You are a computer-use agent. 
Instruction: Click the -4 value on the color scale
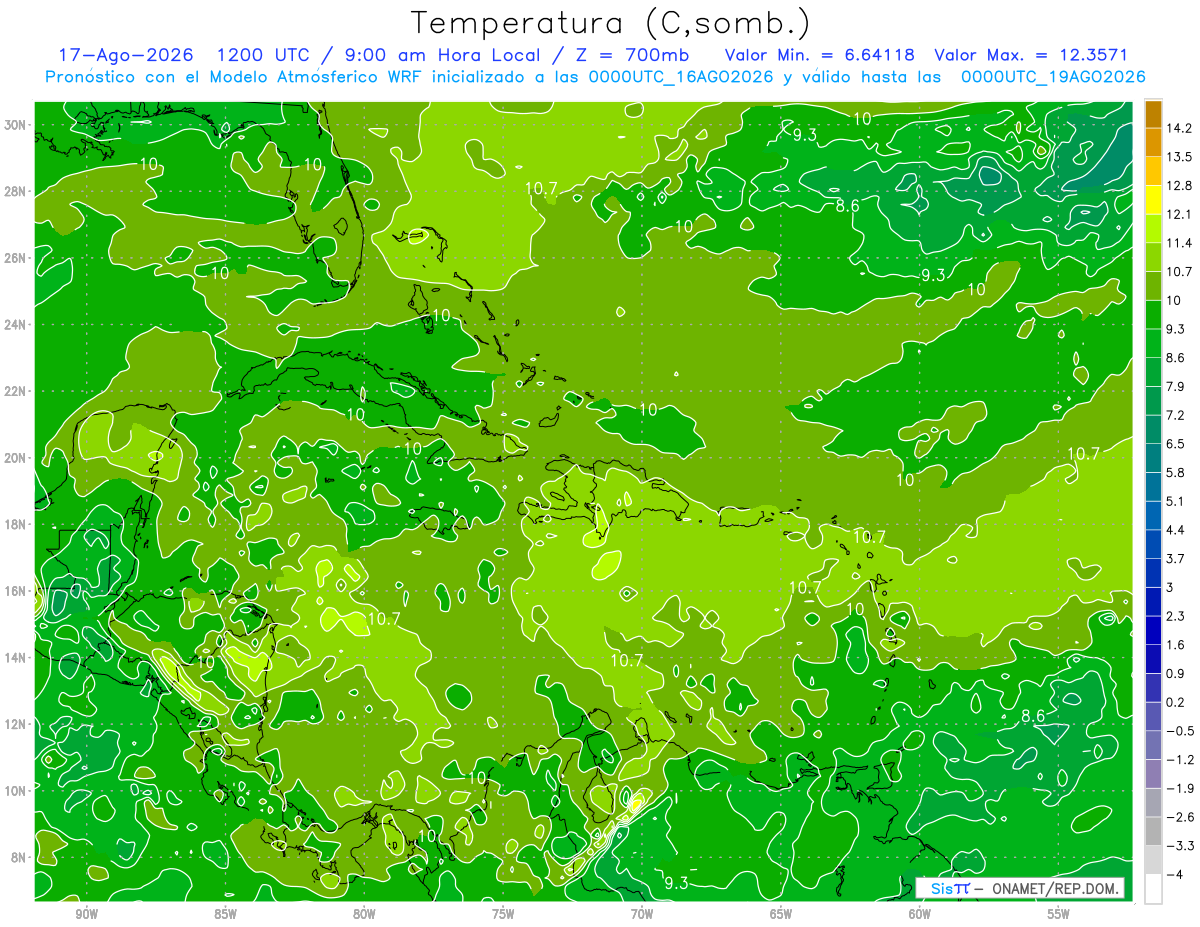(x=1176, y=875)
